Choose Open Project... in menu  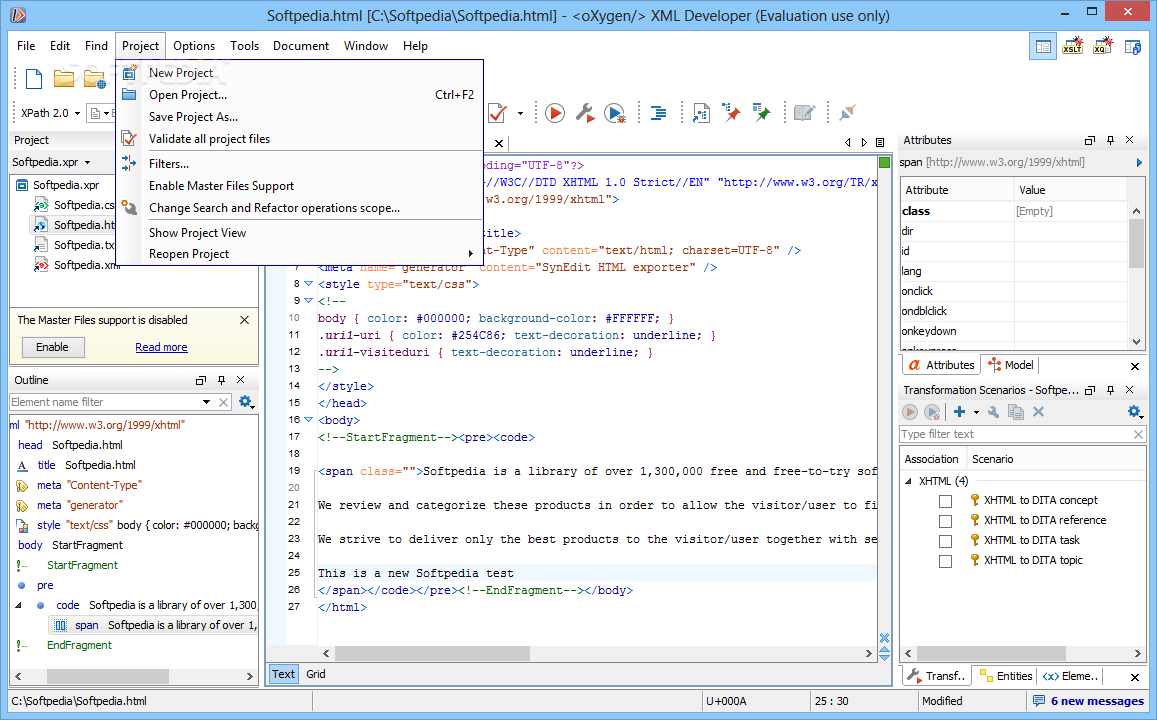[x=300, y=94]
